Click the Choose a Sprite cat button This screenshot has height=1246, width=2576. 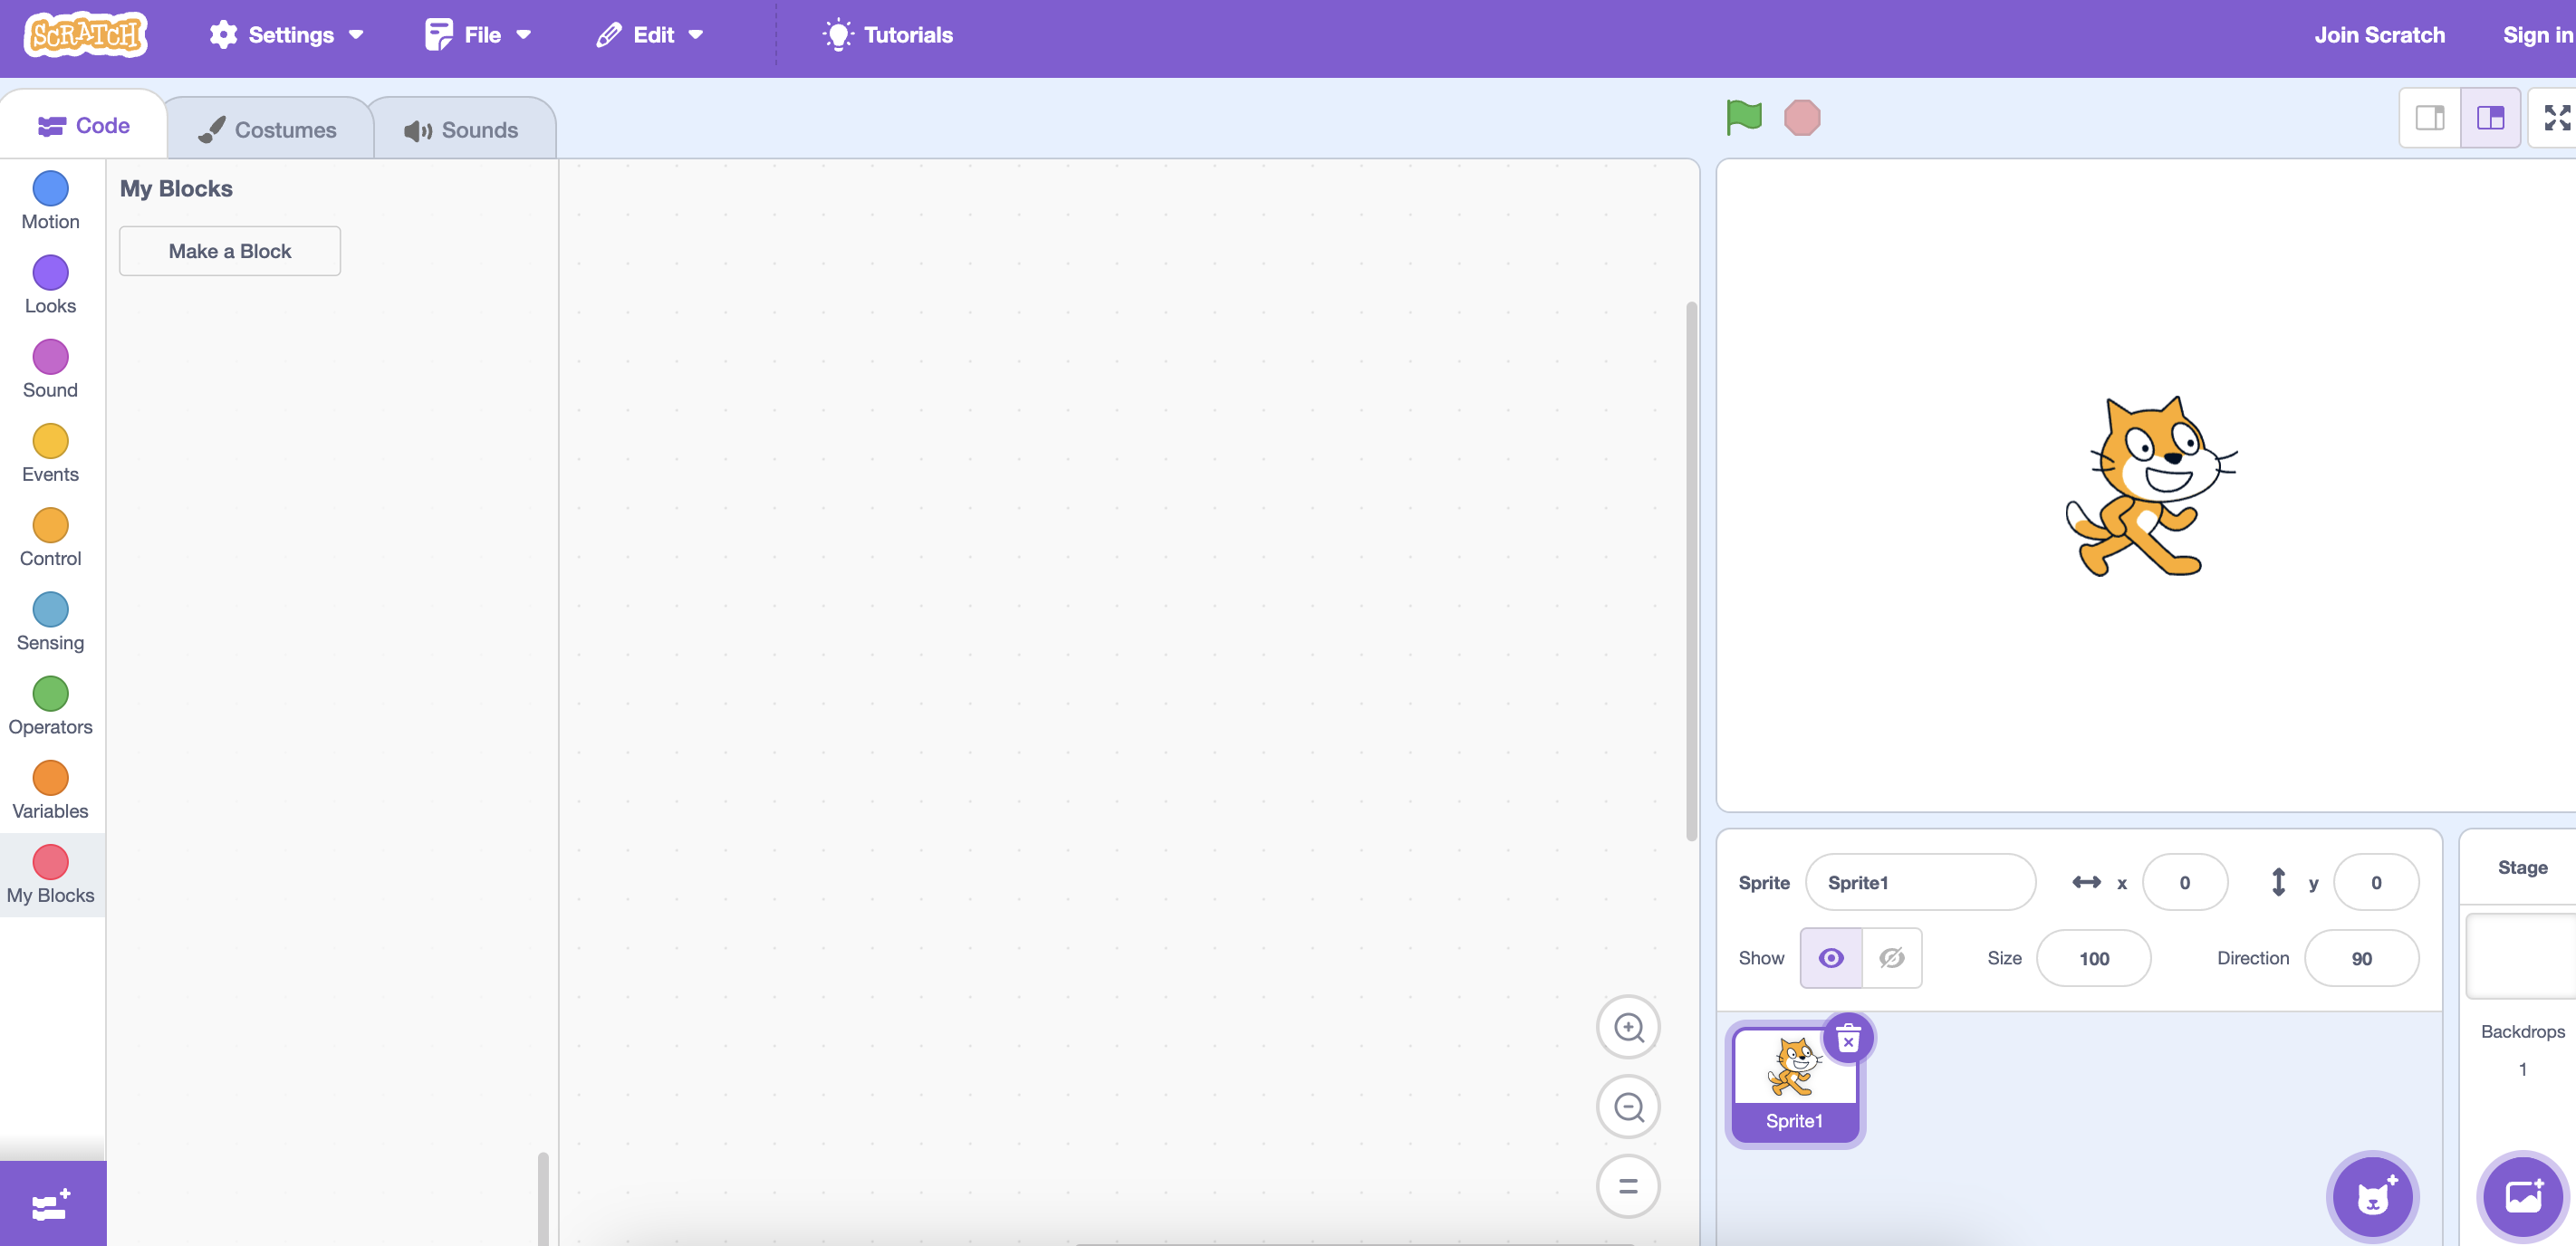coord(2371,1196)
